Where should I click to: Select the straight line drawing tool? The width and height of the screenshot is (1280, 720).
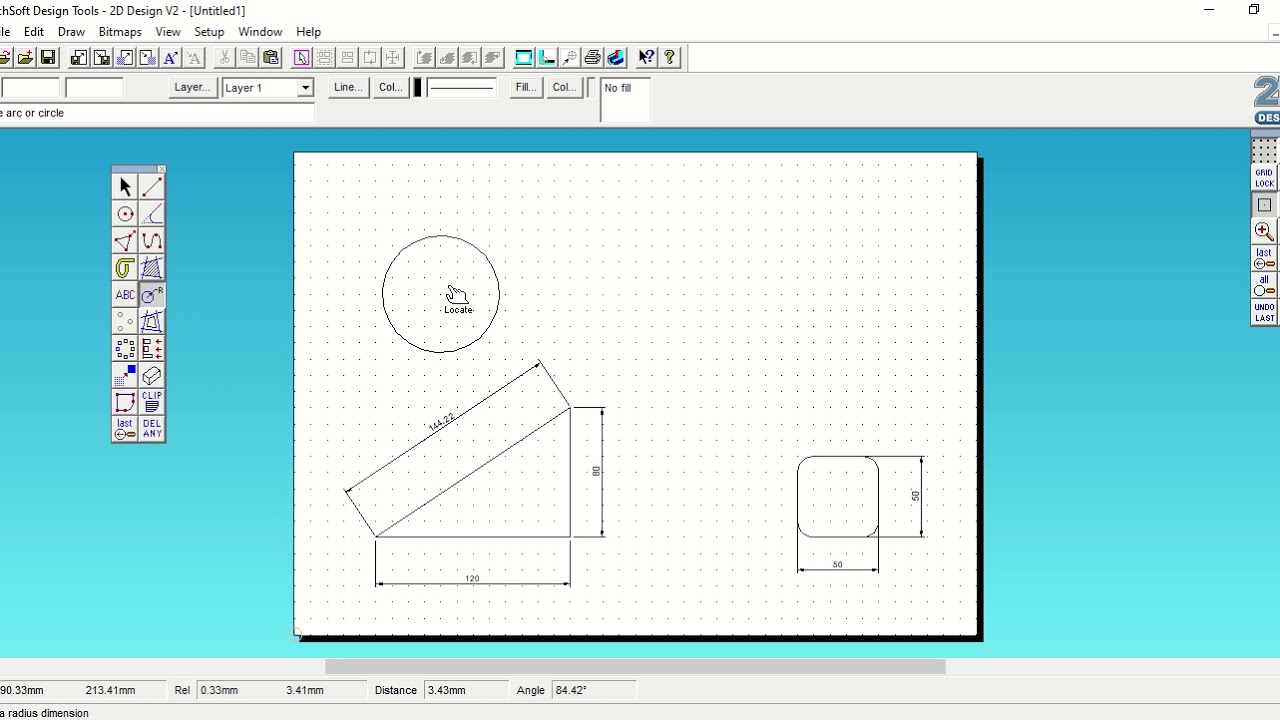pos(152,187)
